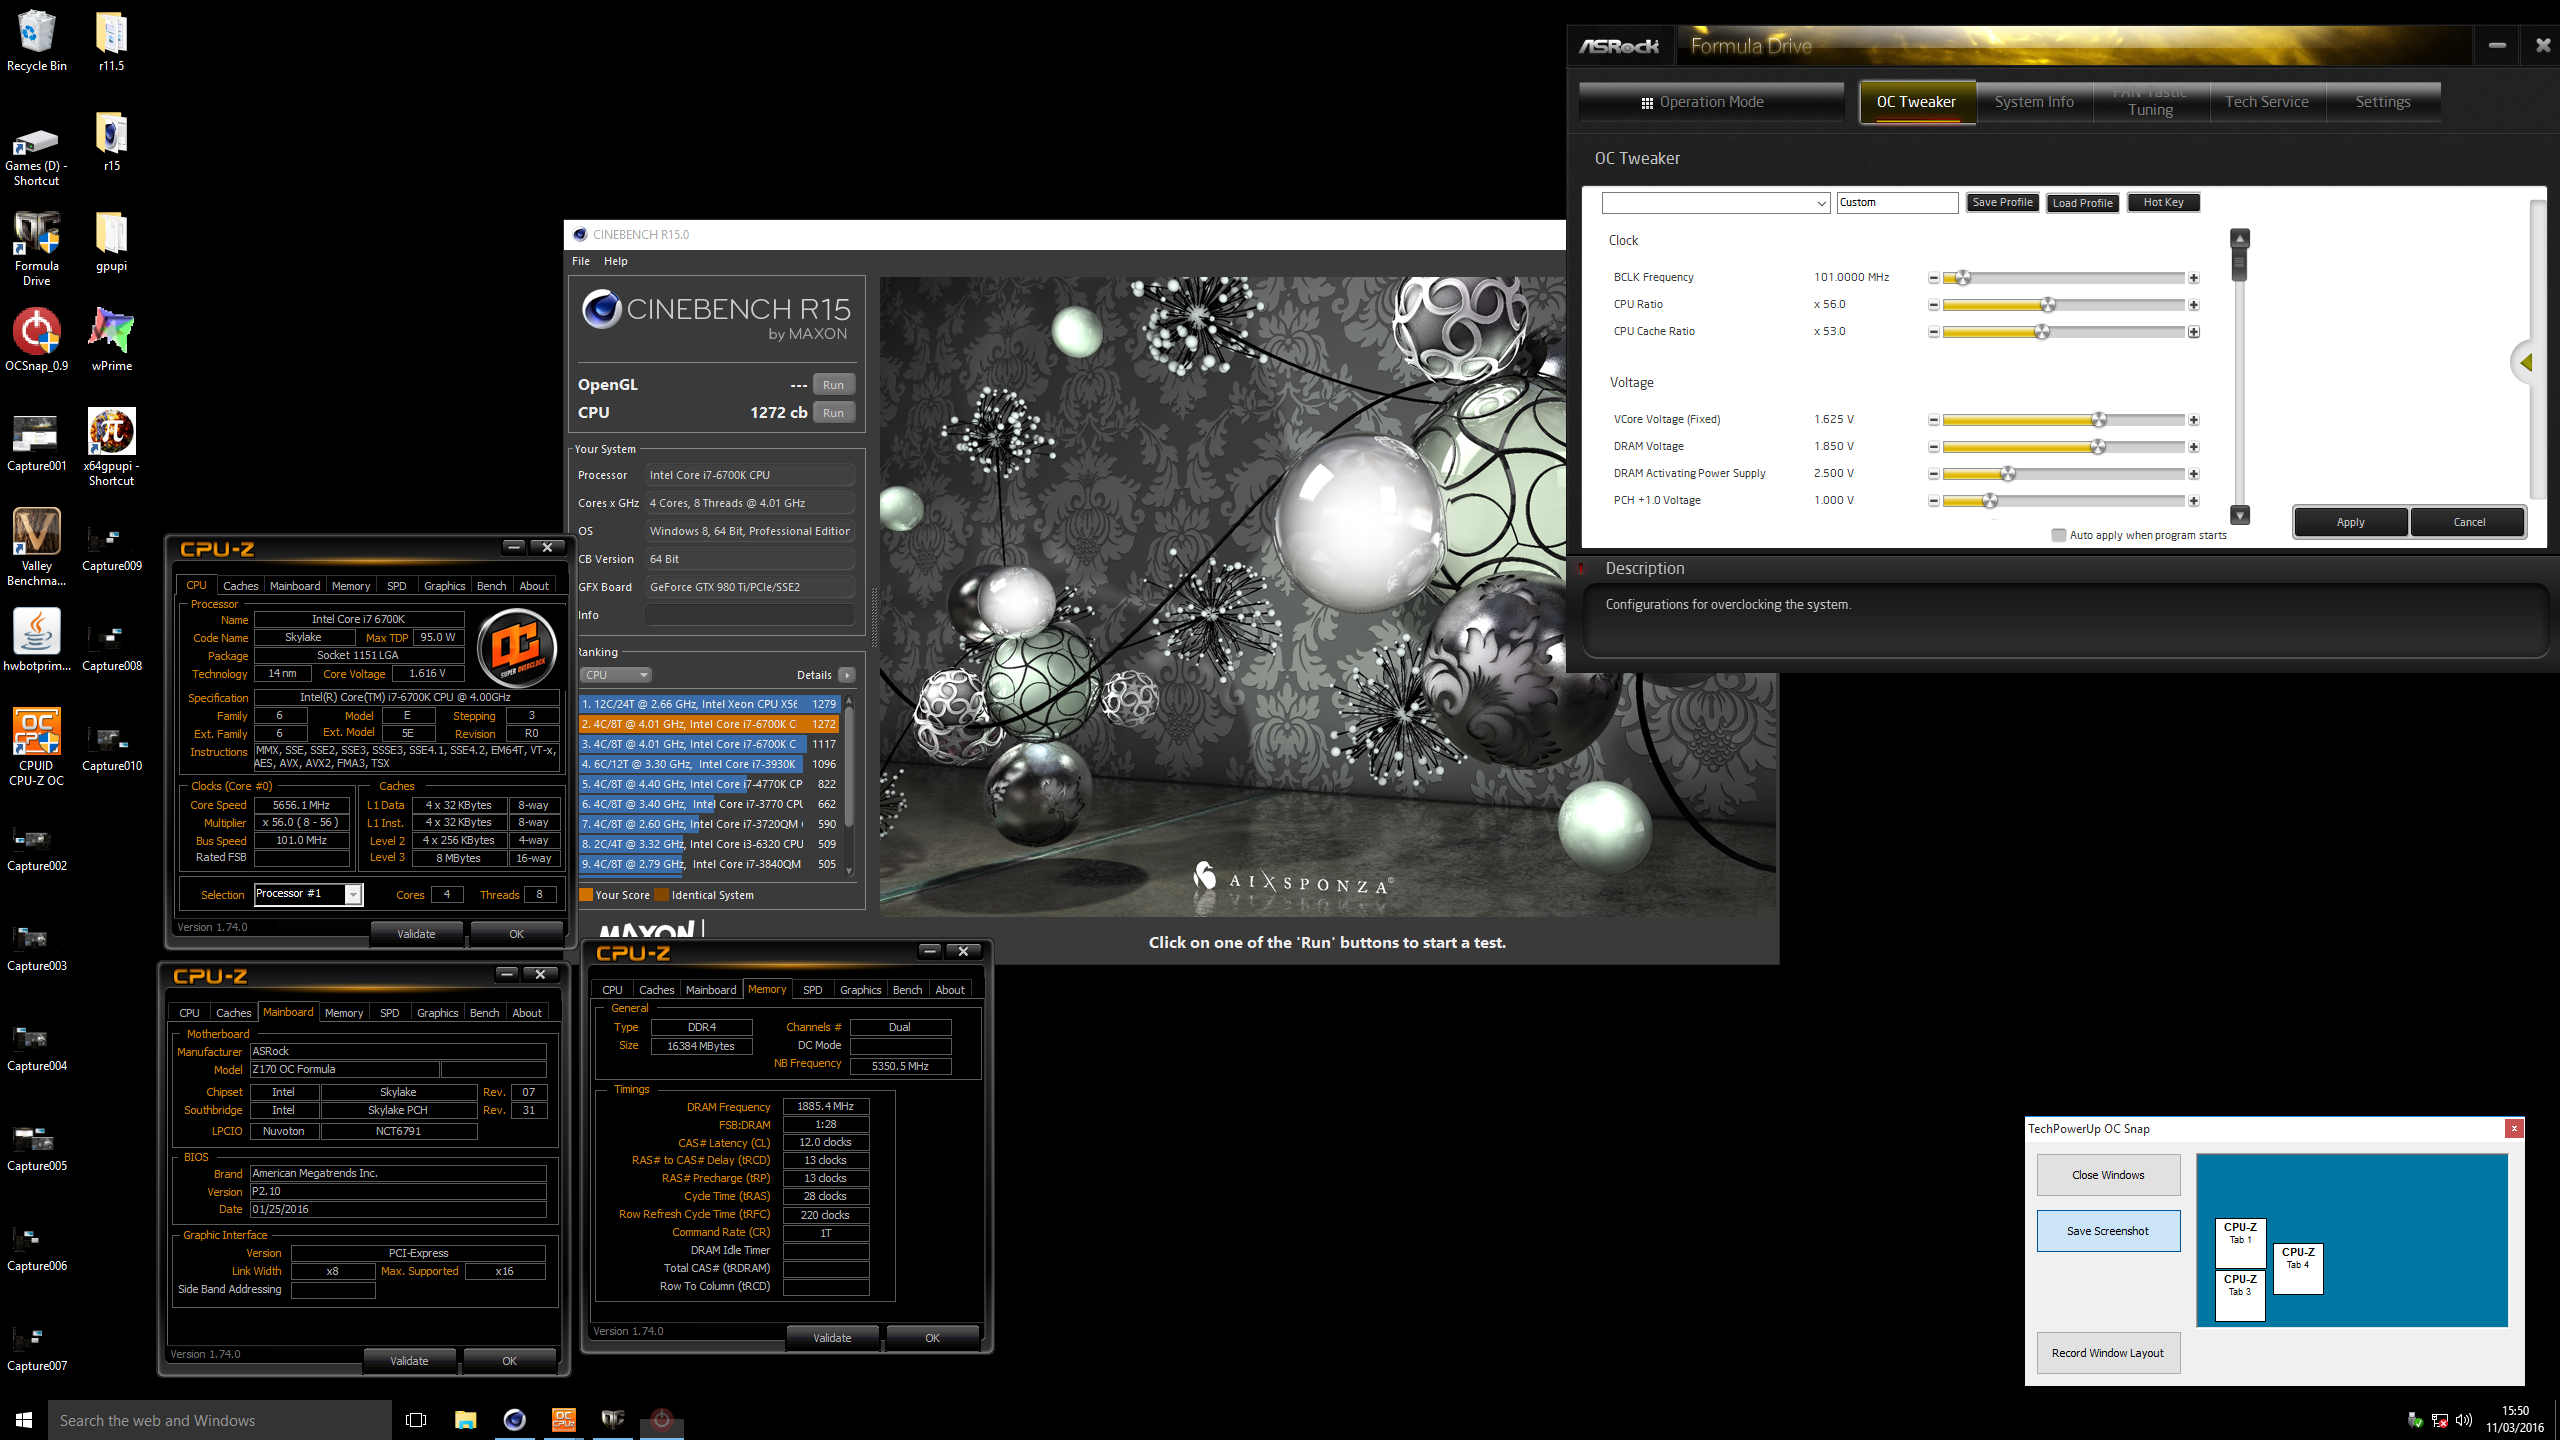The image size is (2560, 1440).
Task: Apply the OC Tweaker settings
Action: point(2350,522)
